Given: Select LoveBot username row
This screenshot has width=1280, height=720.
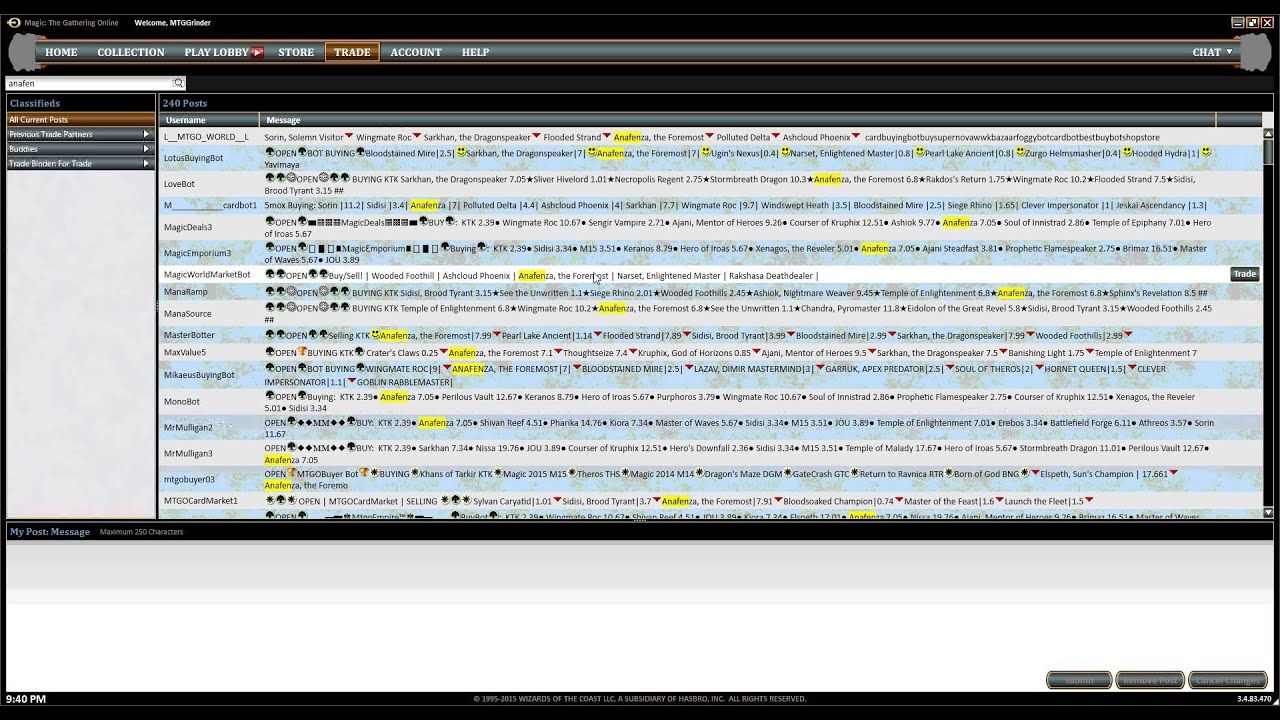Looking at the screenshot, I should coord(179,184).
